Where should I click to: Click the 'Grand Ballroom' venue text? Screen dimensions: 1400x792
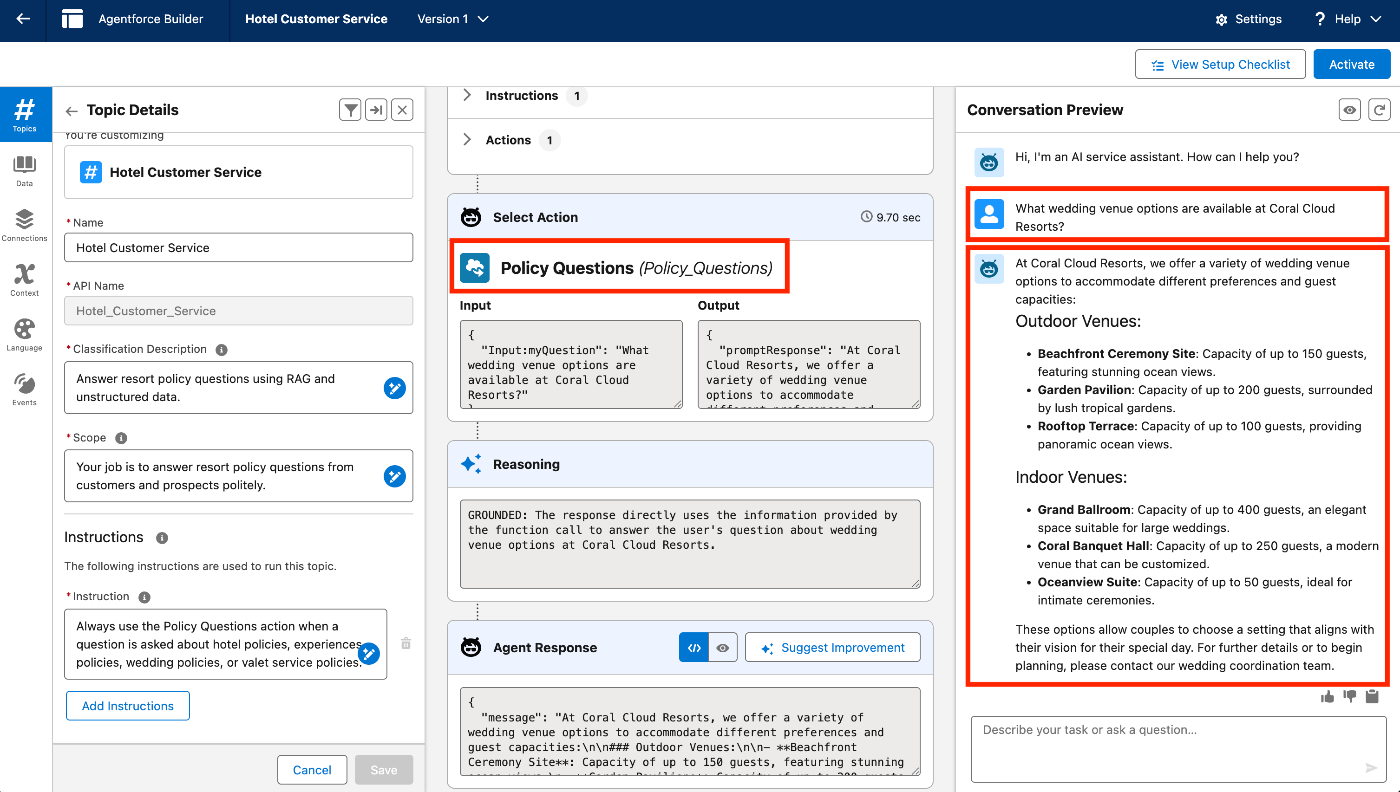[x=1084, y=510]
